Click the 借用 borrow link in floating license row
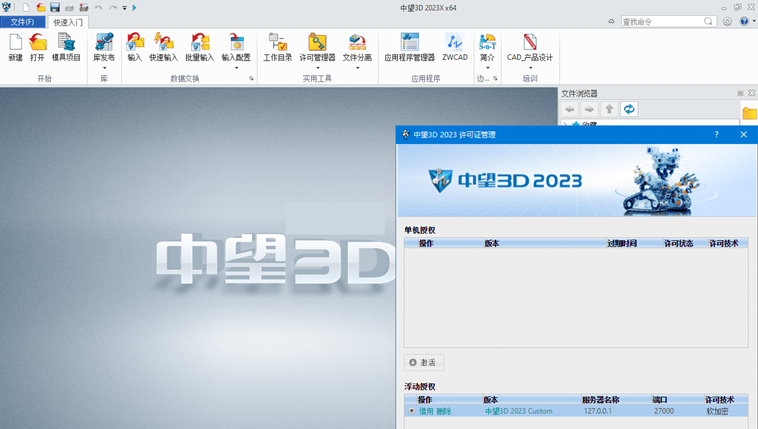 coord(426,411)
